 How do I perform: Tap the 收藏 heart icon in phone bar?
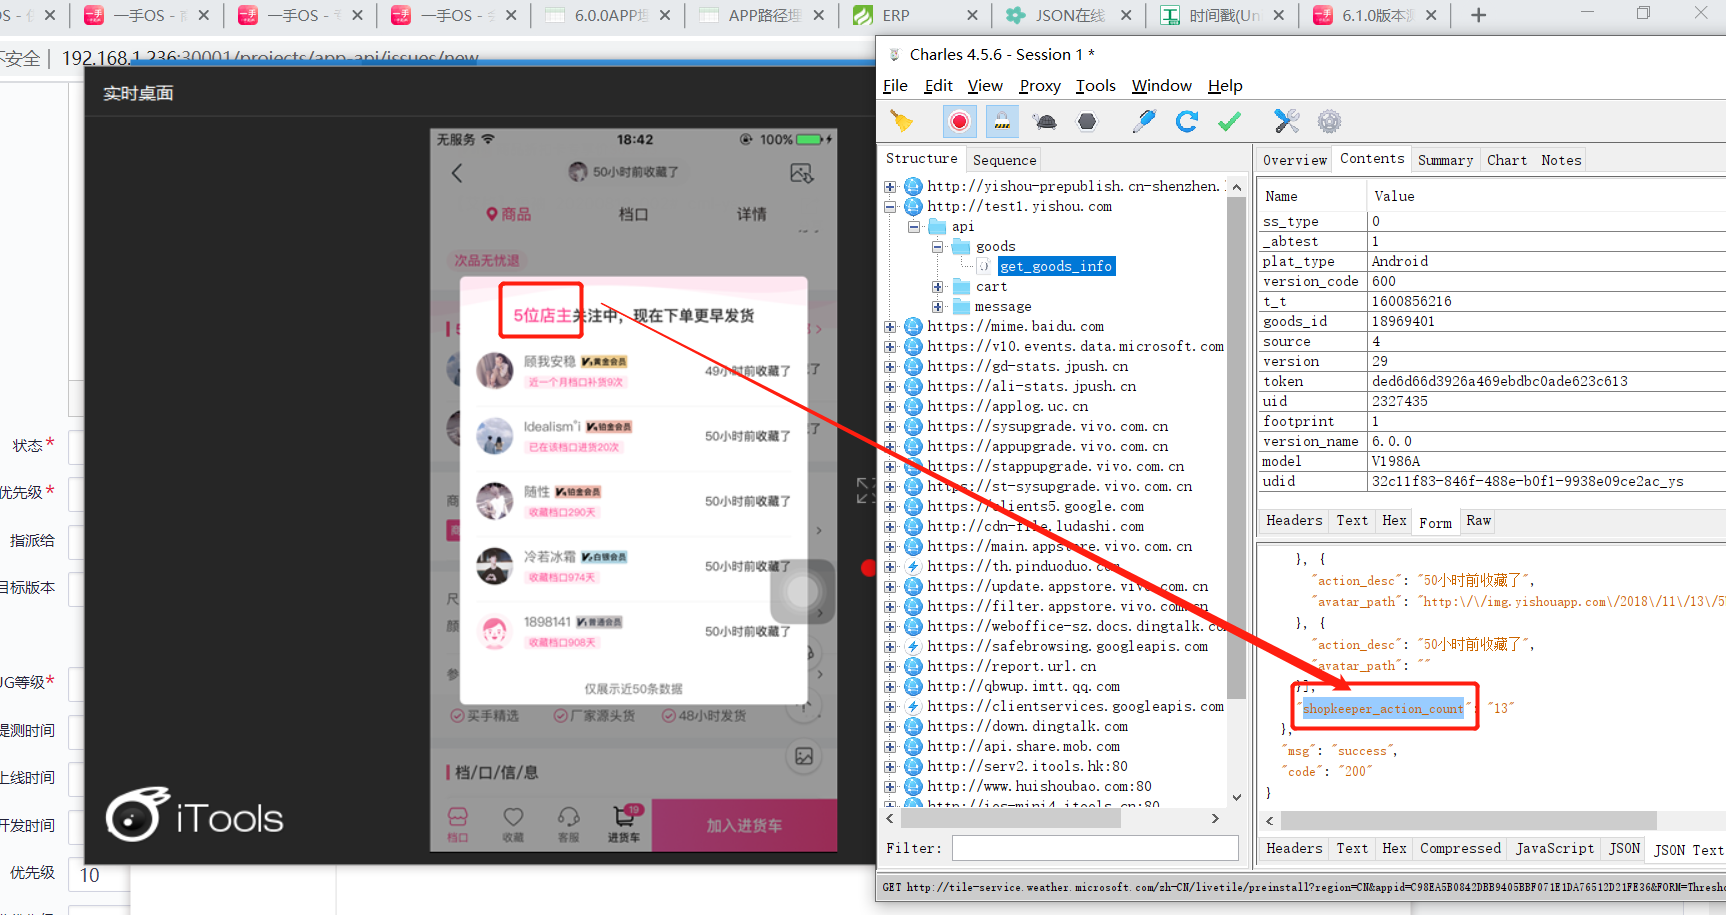pyautogui.click(x=513, y=823)
